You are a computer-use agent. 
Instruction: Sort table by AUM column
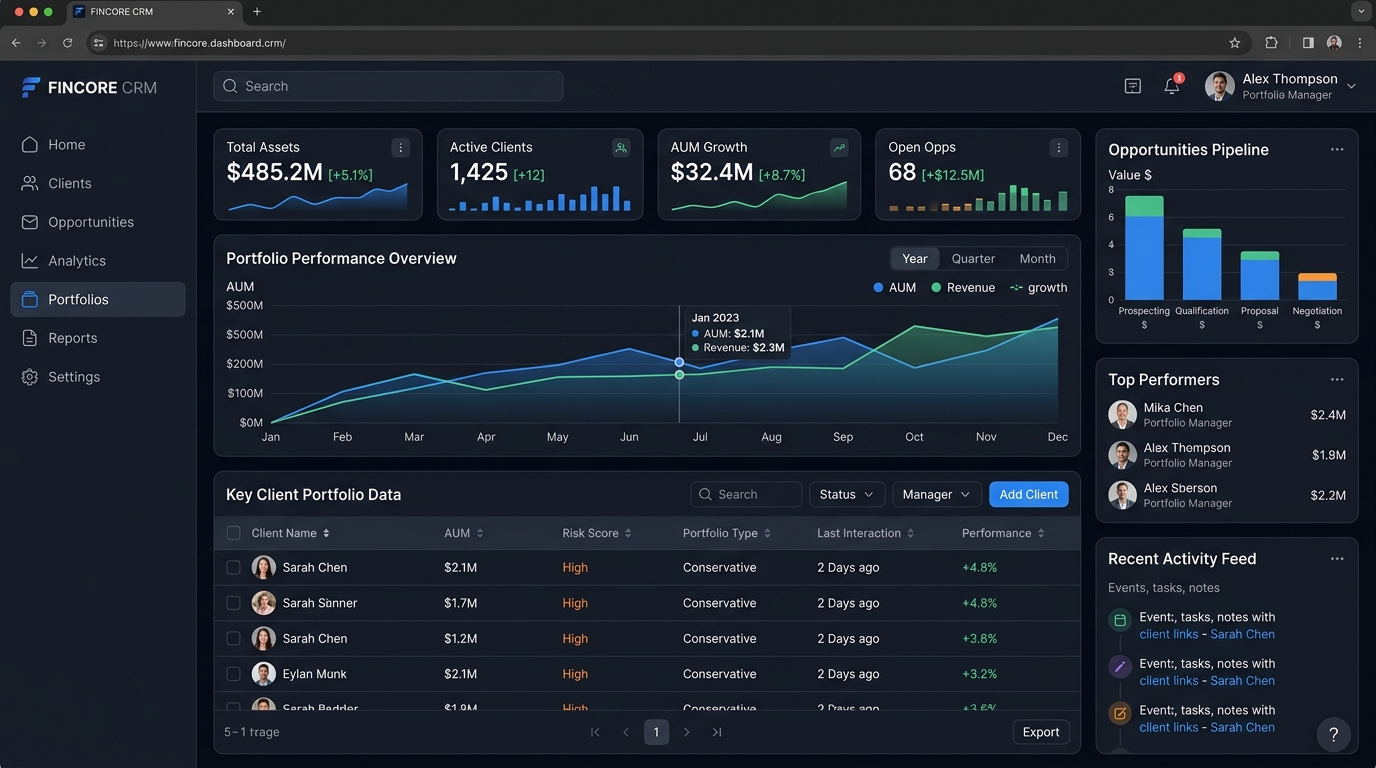(x=464, y=533)
